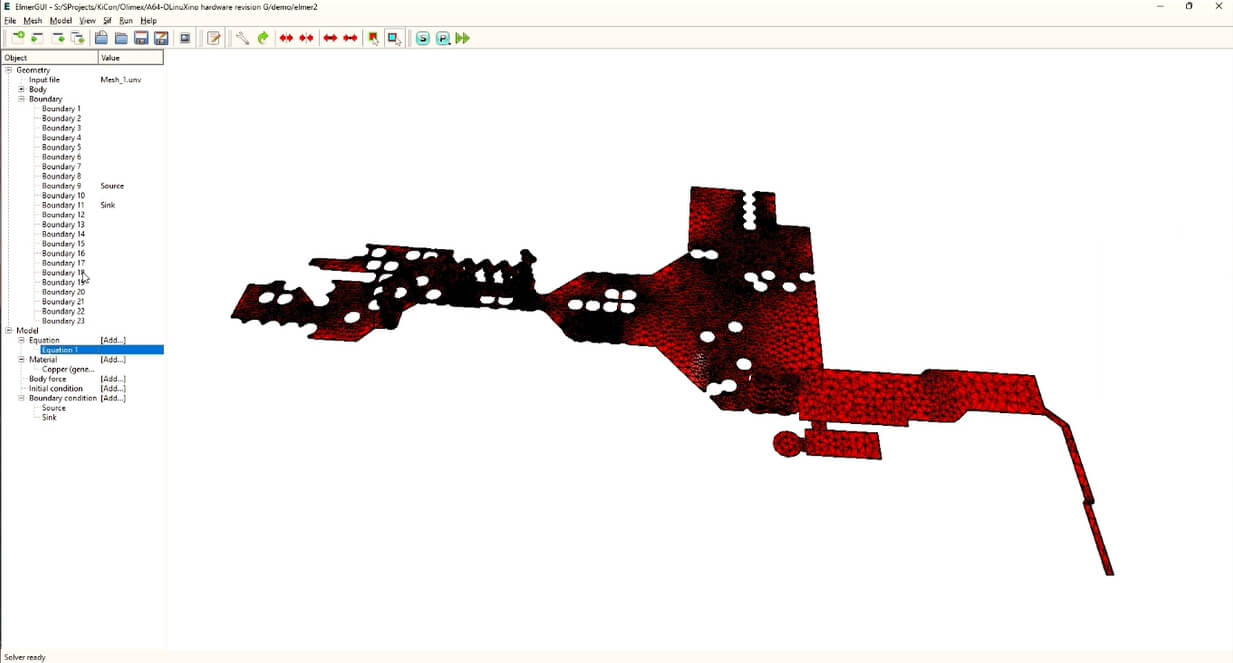Collapse the Boundary tree node
This screenshot has height=663, width=1233.
coord(21,99)
